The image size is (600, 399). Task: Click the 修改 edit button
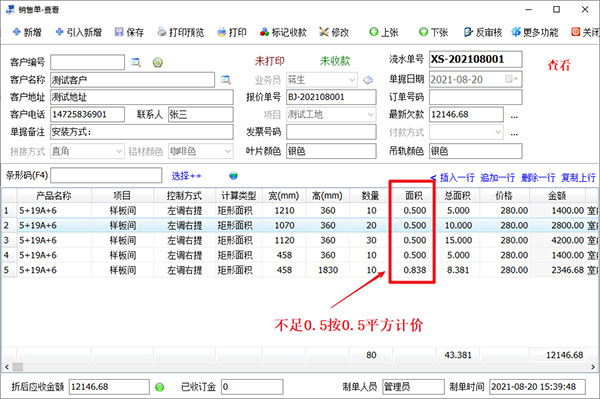tap(334, 32)
